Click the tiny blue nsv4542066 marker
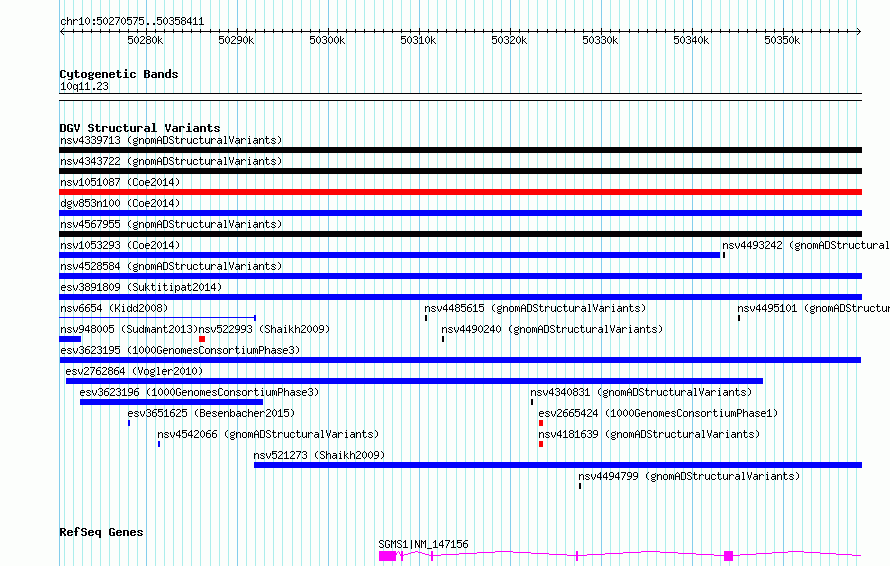 pyautogui.click(x=159, y=444)
